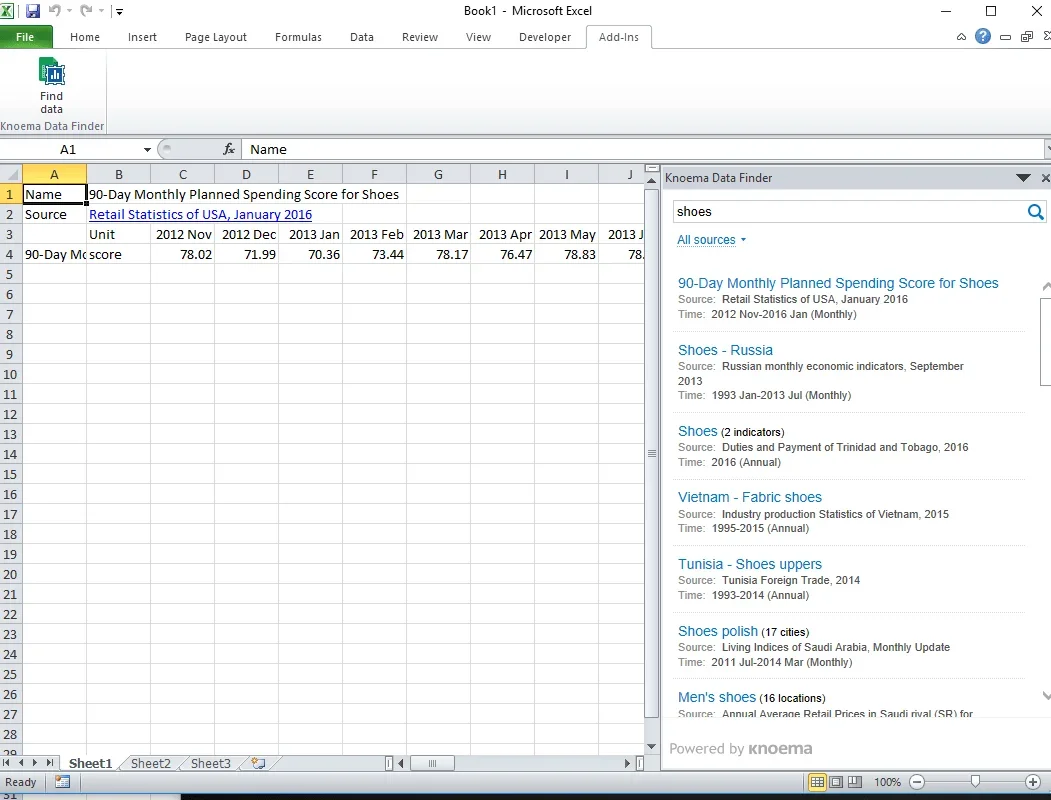Open the Vietnam - Fabric shoes result

[x=749, y=497]
